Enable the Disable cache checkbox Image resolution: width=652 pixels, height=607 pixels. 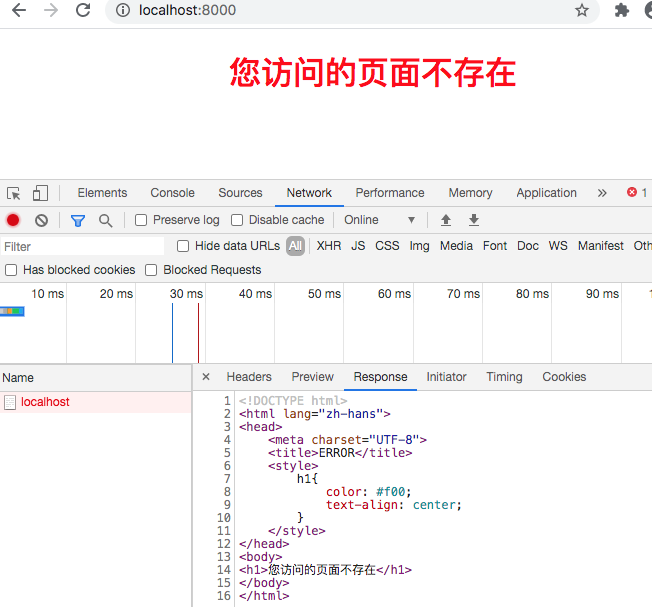tap(237, 220)
